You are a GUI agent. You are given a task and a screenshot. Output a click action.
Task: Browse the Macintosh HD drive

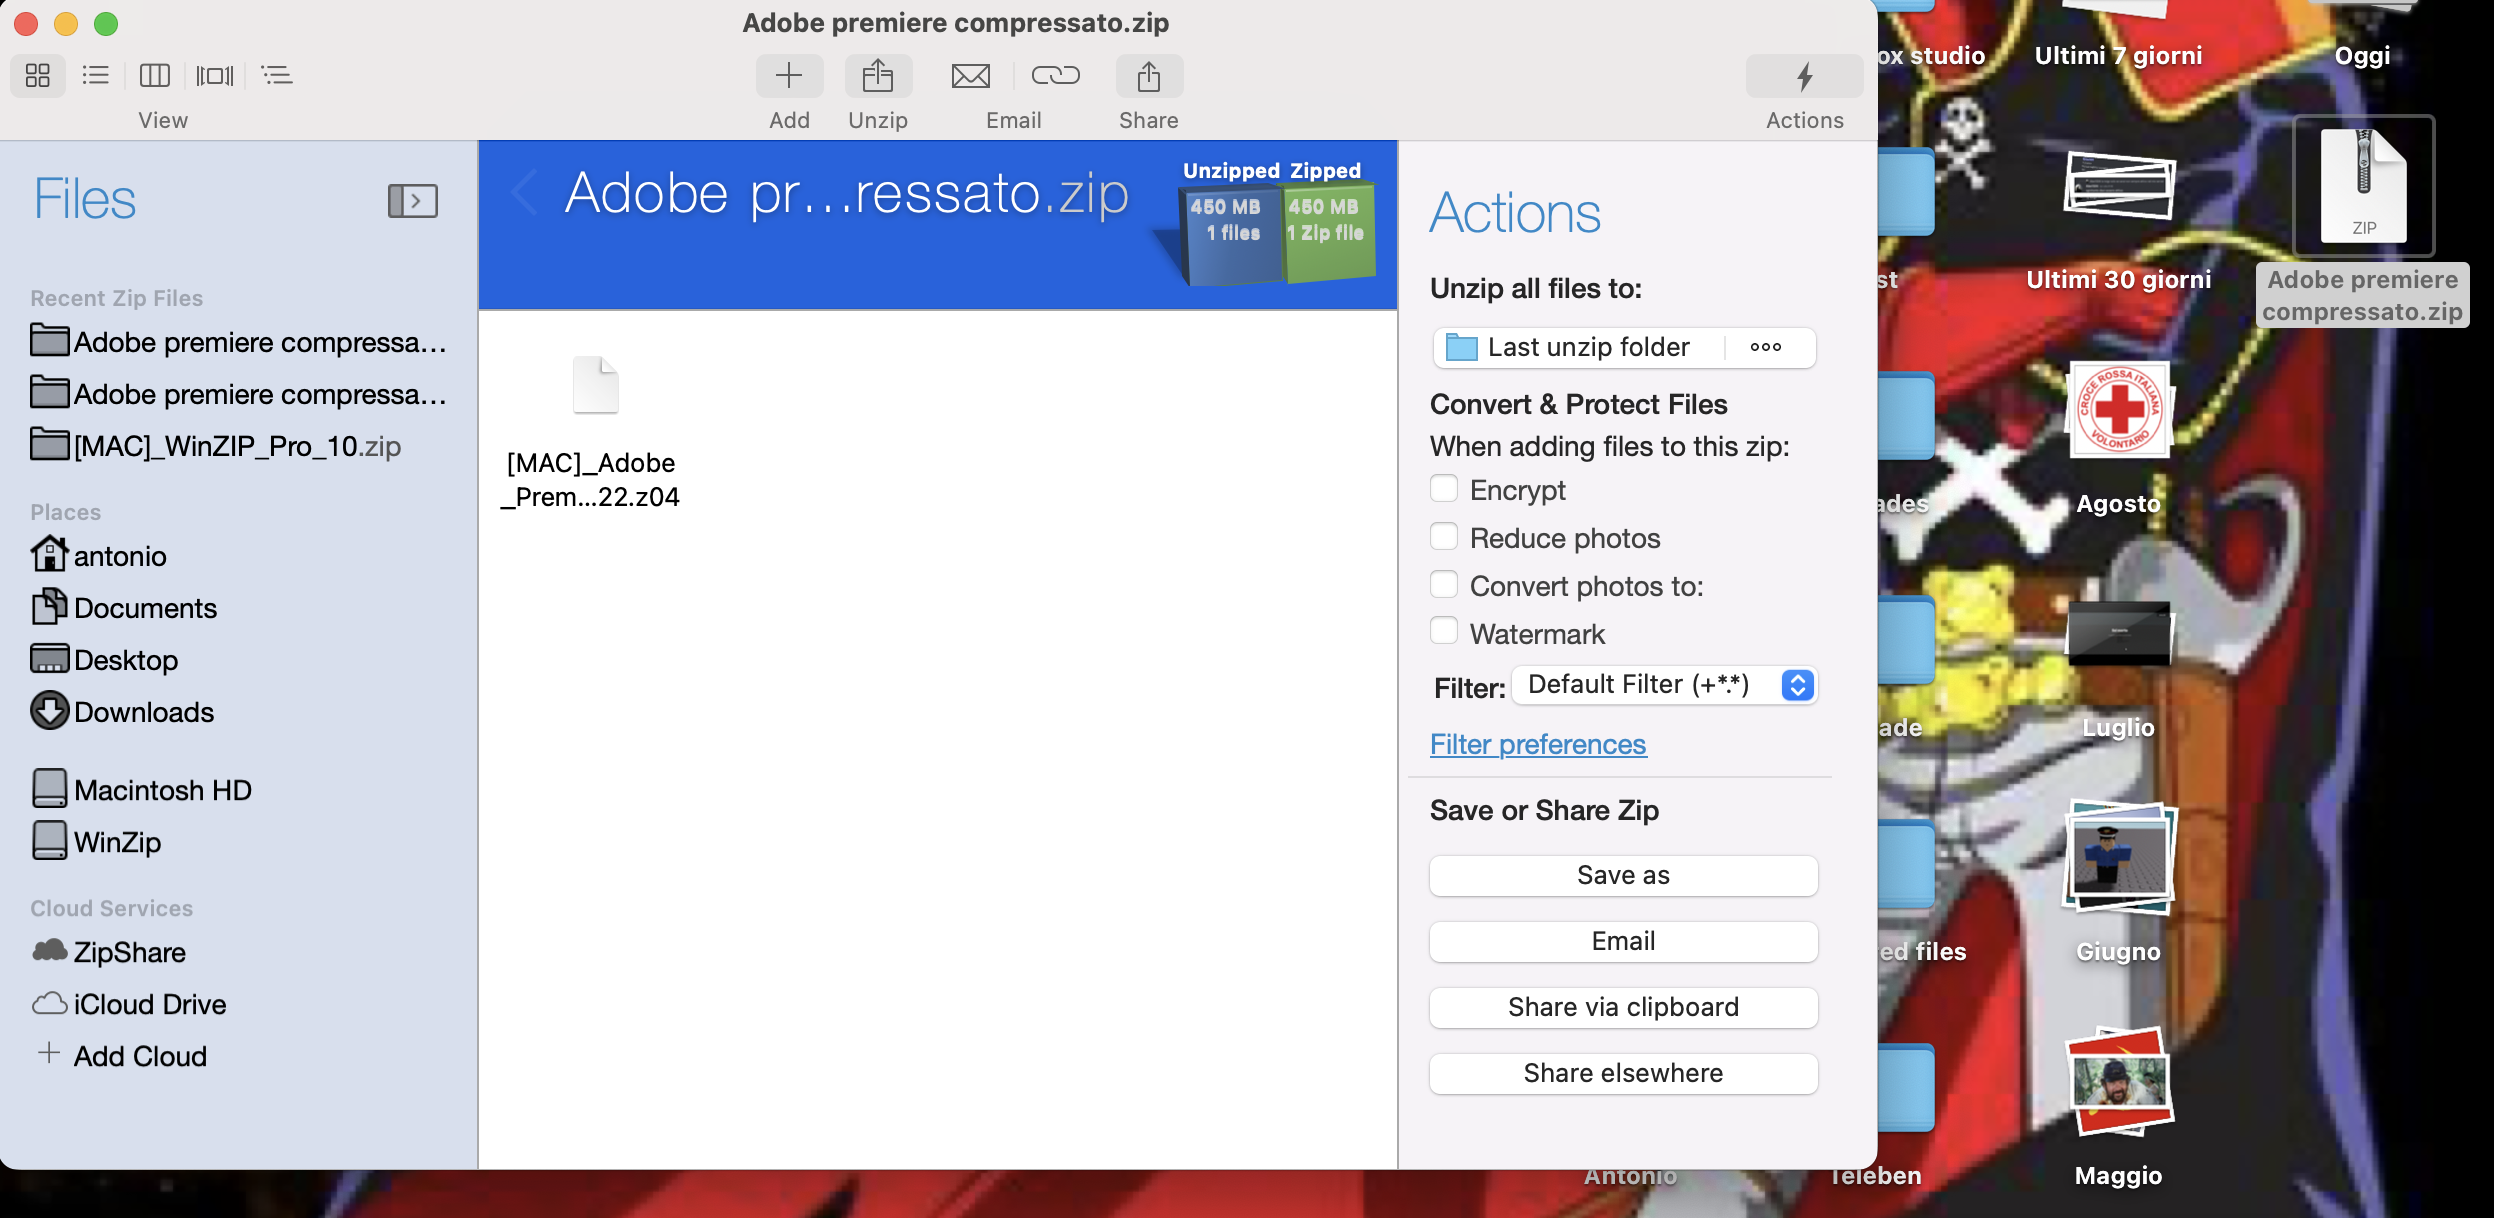point(141,789)
